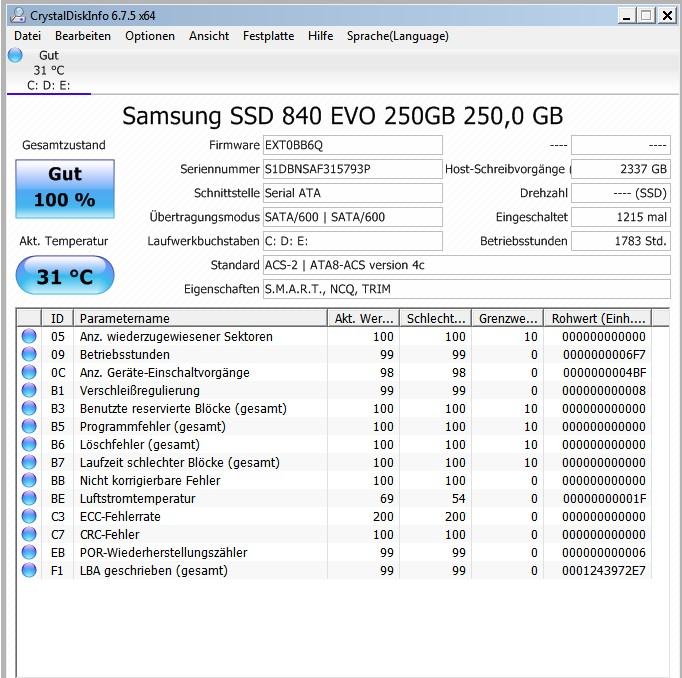Open the Hilfe menu
682x678 pixels.
coord(320,36)
